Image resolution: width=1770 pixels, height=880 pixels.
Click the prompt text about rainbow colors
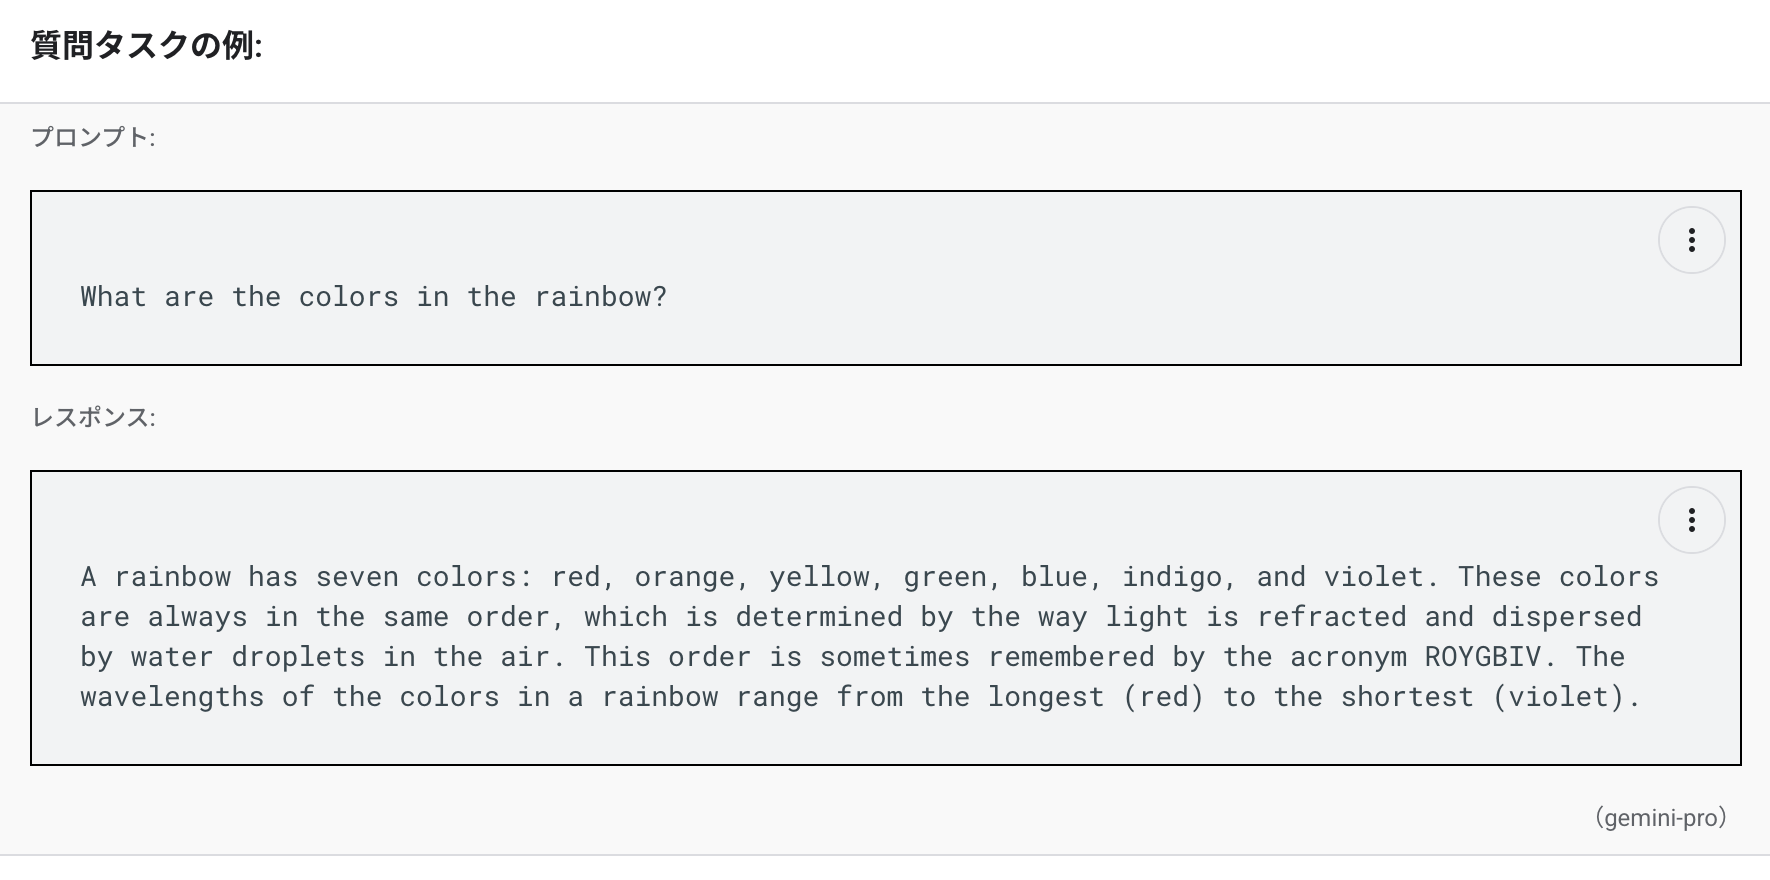pyautogui.click(x=373, y=297)
